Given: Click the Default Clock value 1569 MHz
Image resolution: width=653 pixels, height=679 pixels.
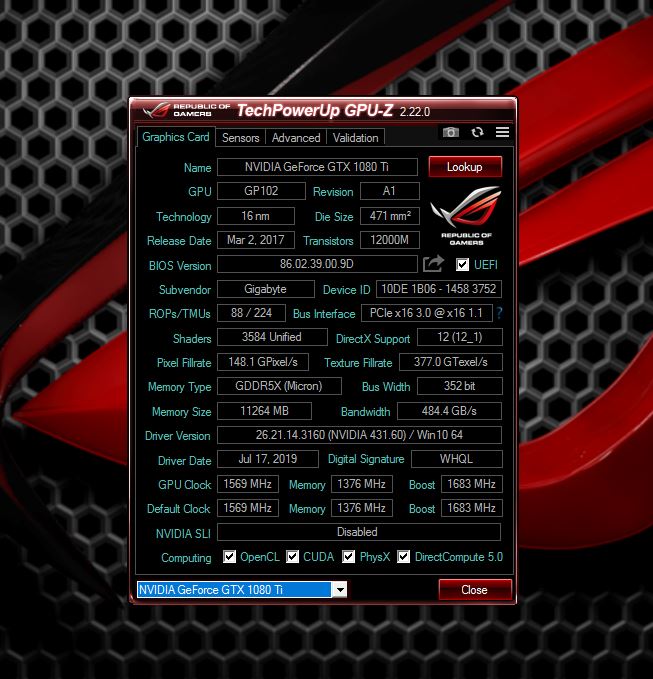Looking at the screenshot, I should (248, 508).
